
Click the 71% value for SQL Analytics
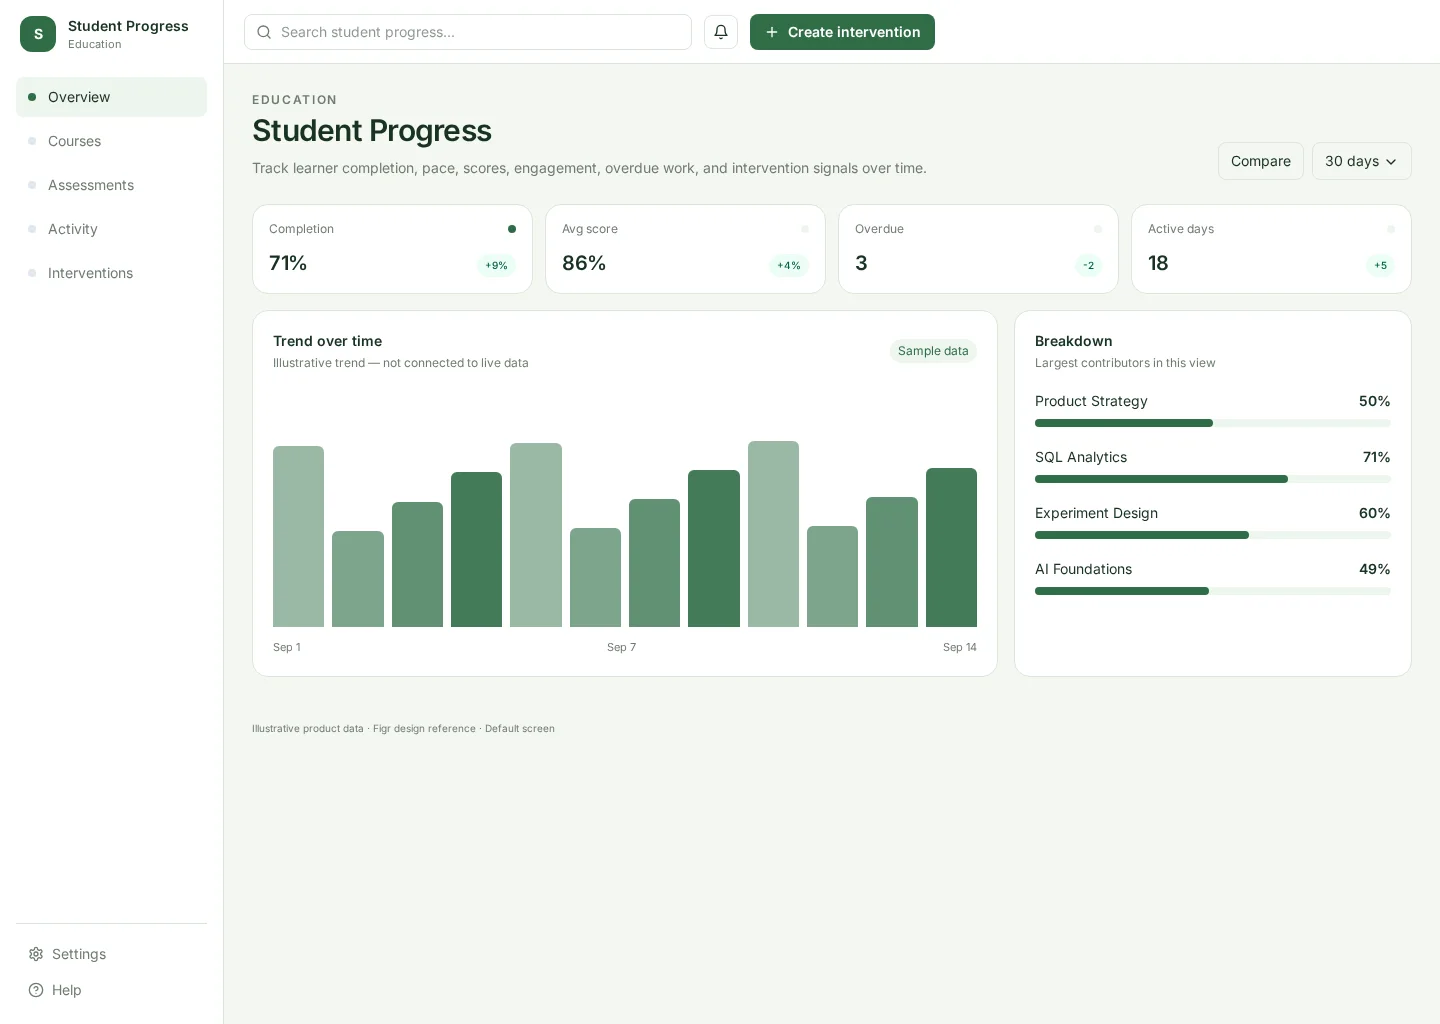coord(1376,457)
